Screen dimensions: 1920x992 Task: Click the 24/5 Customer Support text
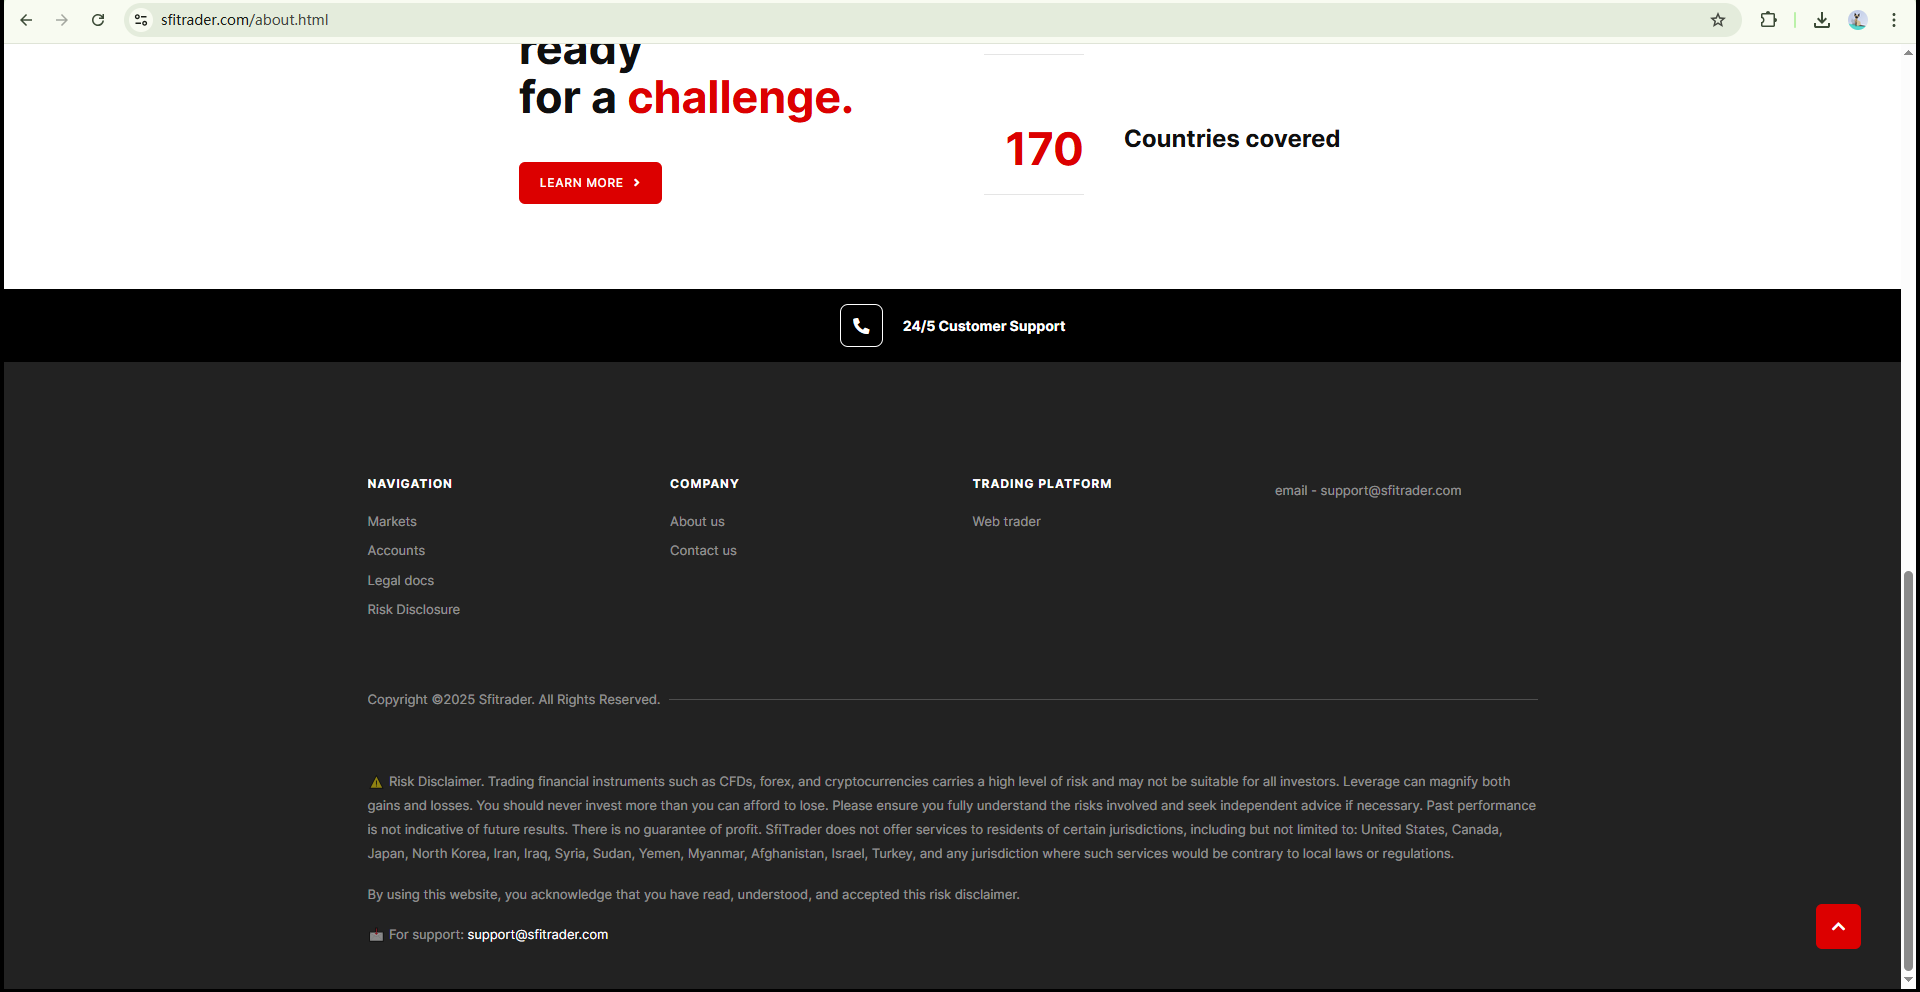pyautogui.click(x=984, y=326)
